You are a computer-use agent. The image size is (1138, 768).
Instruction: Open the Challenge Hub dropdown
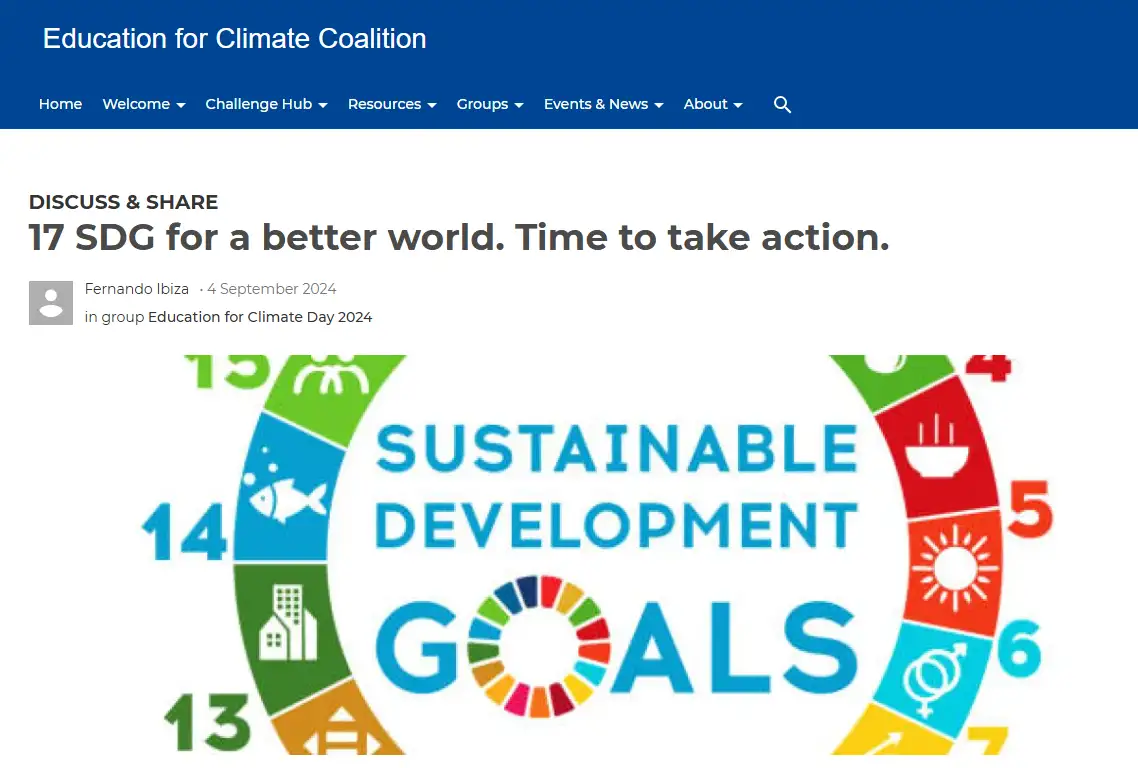coord(266,104)
